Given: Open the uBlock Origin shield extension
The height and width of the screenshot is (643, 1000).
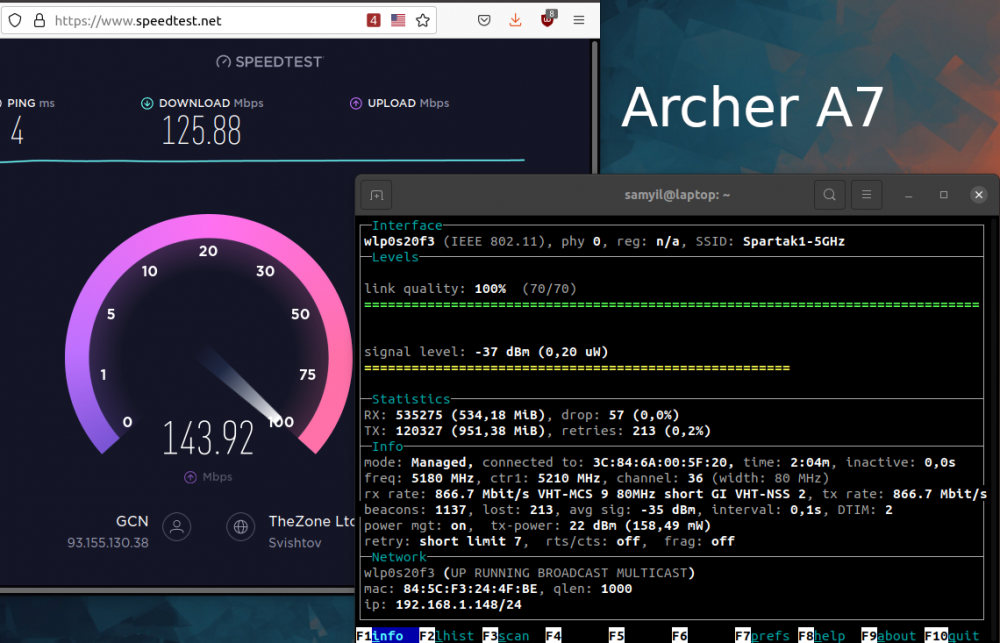Looking at the screenshot, I should [x=548, y=20].
